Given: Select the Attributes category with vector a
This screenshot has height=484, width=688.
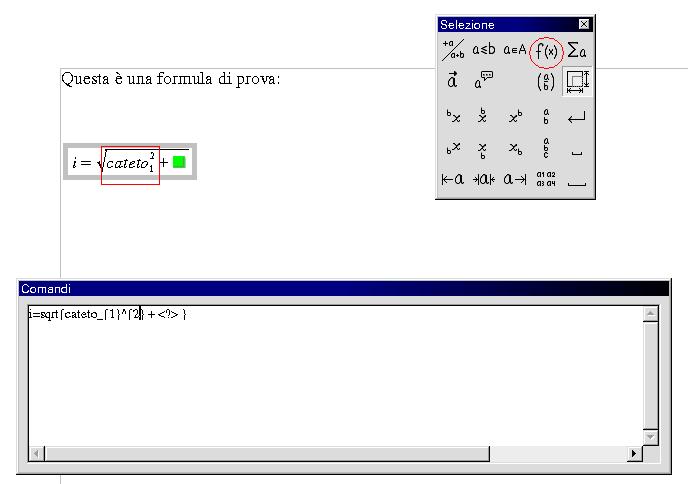Looking at the screenshot, I should [x=453, y=81].
